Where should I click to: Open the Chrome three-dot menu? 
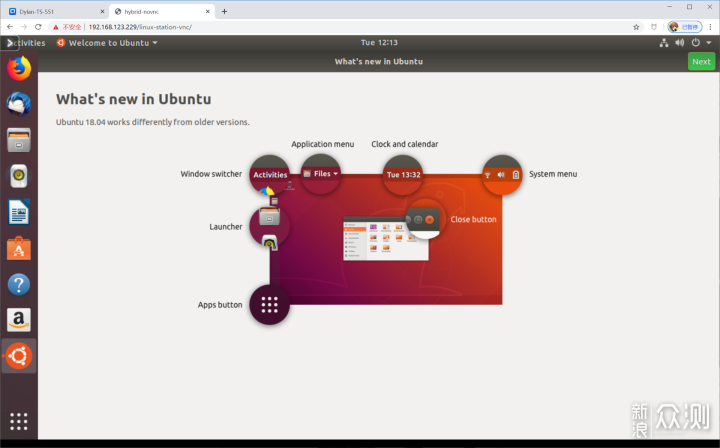[x=710, y=27]
